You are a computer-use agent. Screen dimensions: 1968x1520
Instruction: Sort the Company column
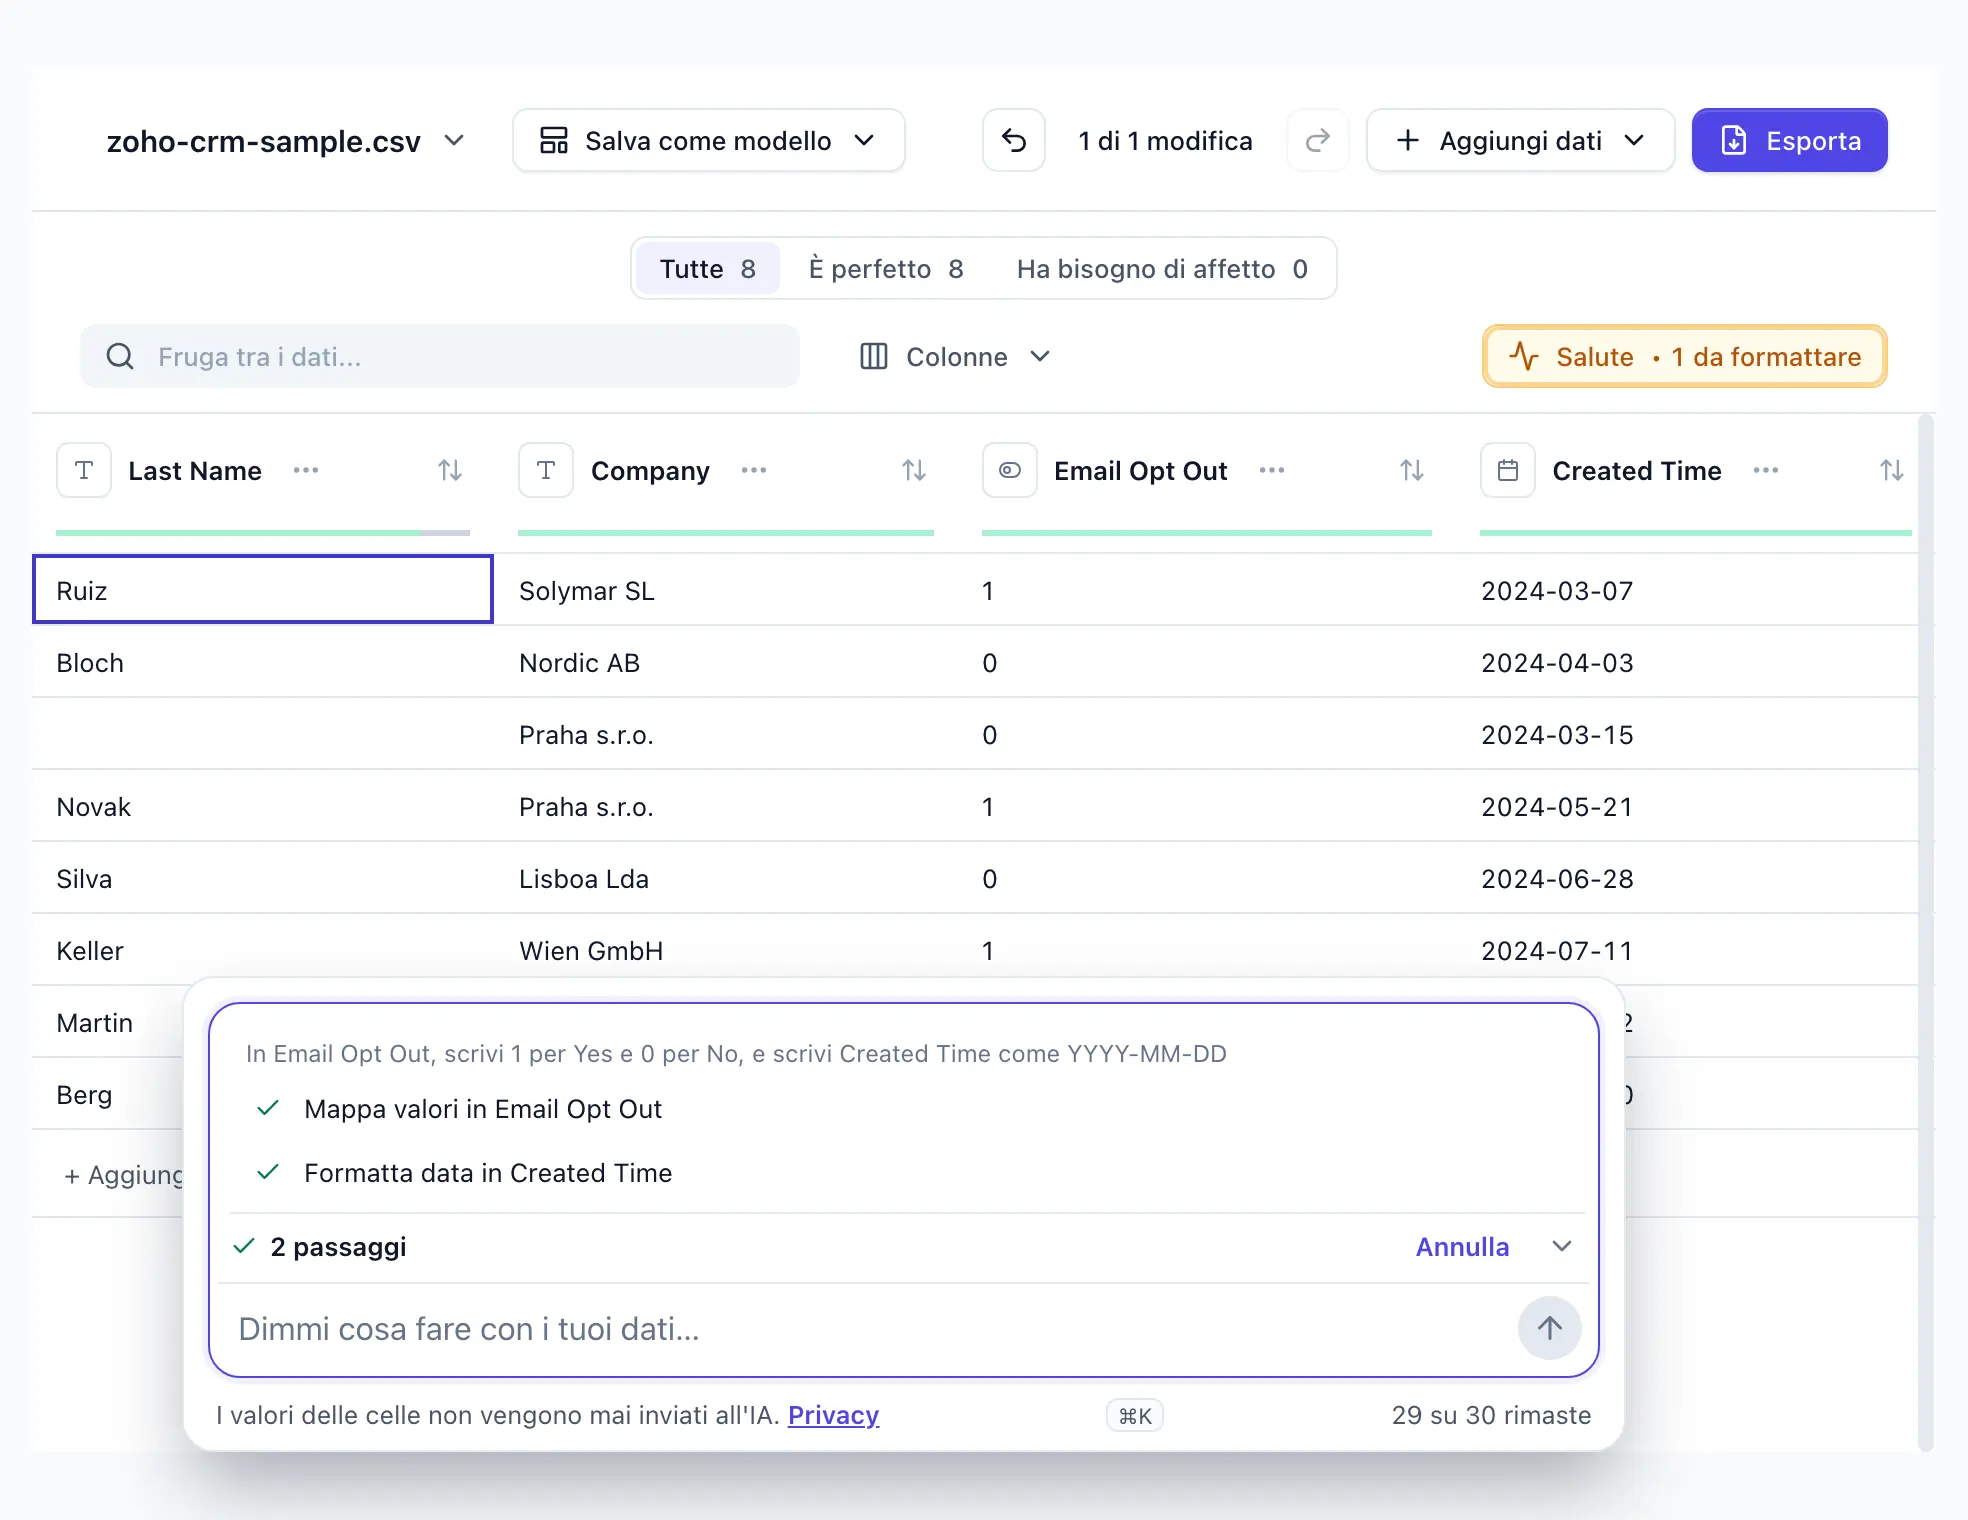(914, 470)
